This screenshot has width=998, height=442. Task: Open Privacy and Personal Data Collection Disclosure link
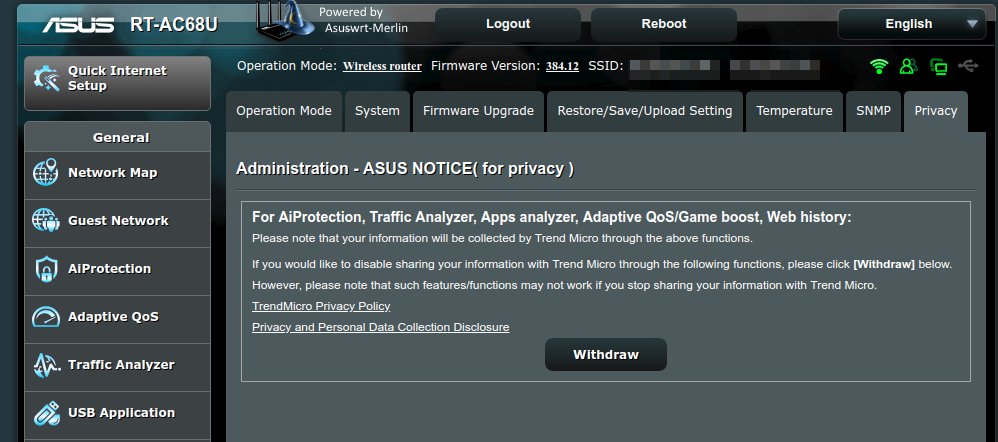381,327
